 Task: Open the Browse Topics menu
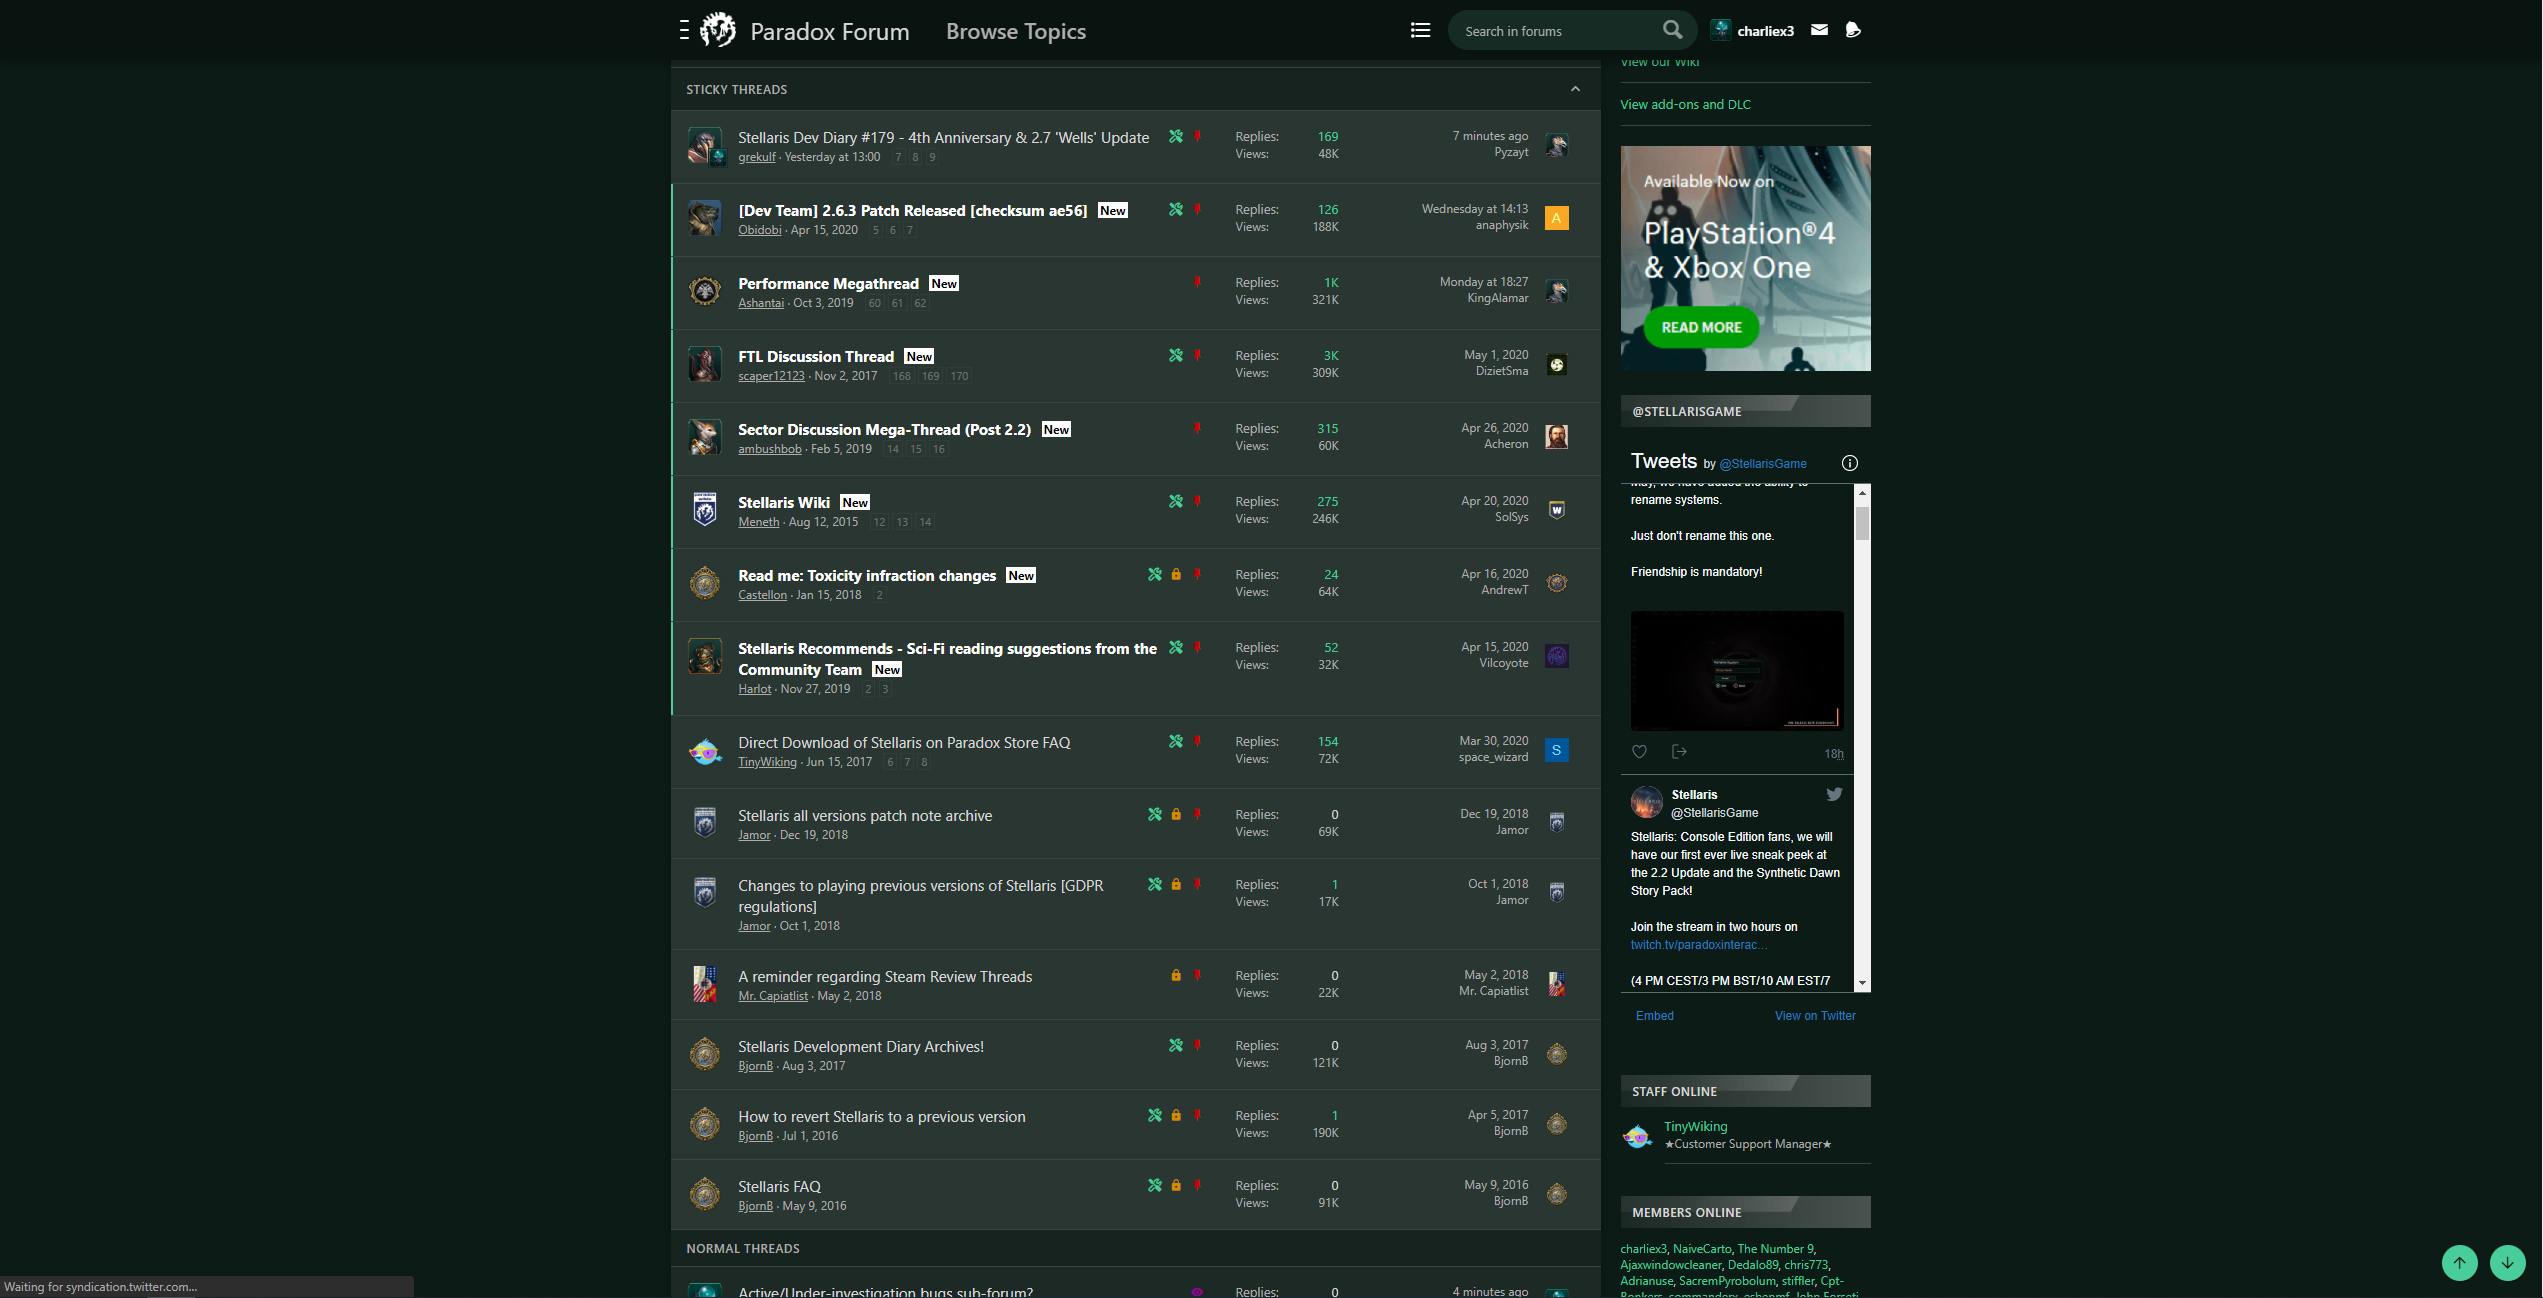coord(1015,31)
